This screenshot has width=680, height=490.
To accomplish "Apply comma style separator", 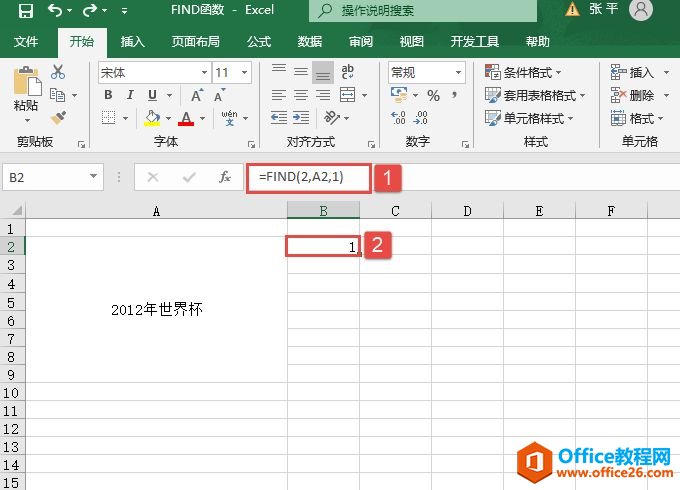I will point(454,95).
